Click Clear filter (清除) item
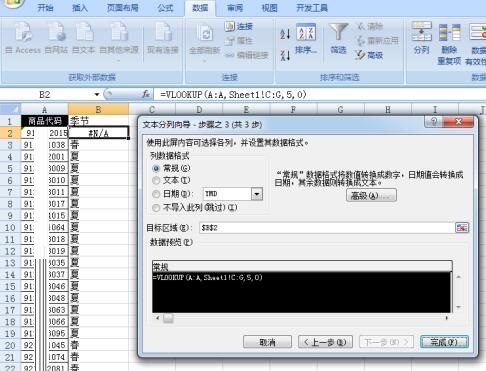The height and width of the screenshot is (371, 486). coord(370,26)
